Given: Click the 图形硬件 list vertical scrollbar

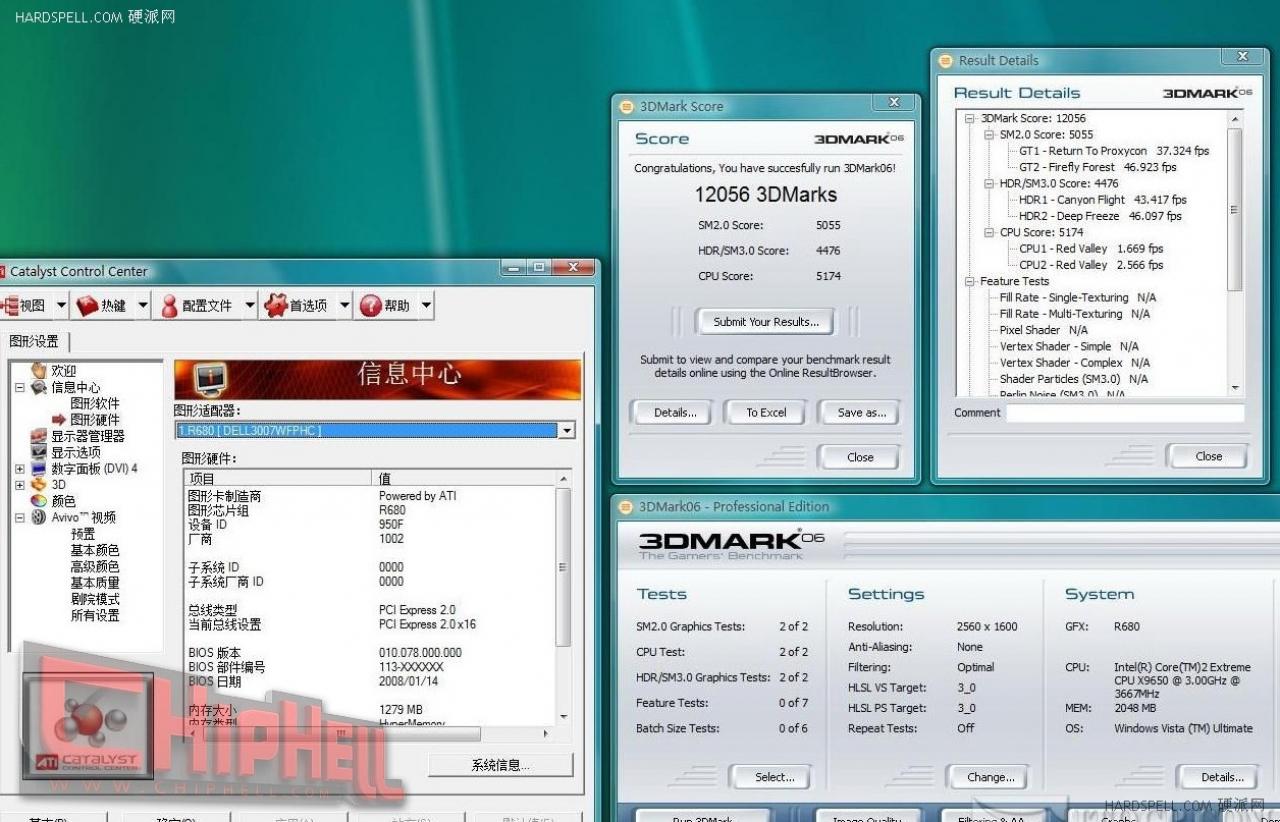Looking at the screenshot, I should coord(563,598).
